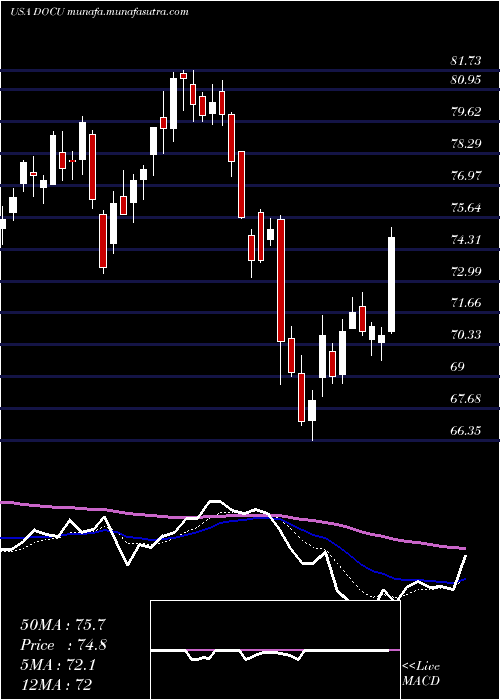Select the 76.97 price axis label

point(466,175)
